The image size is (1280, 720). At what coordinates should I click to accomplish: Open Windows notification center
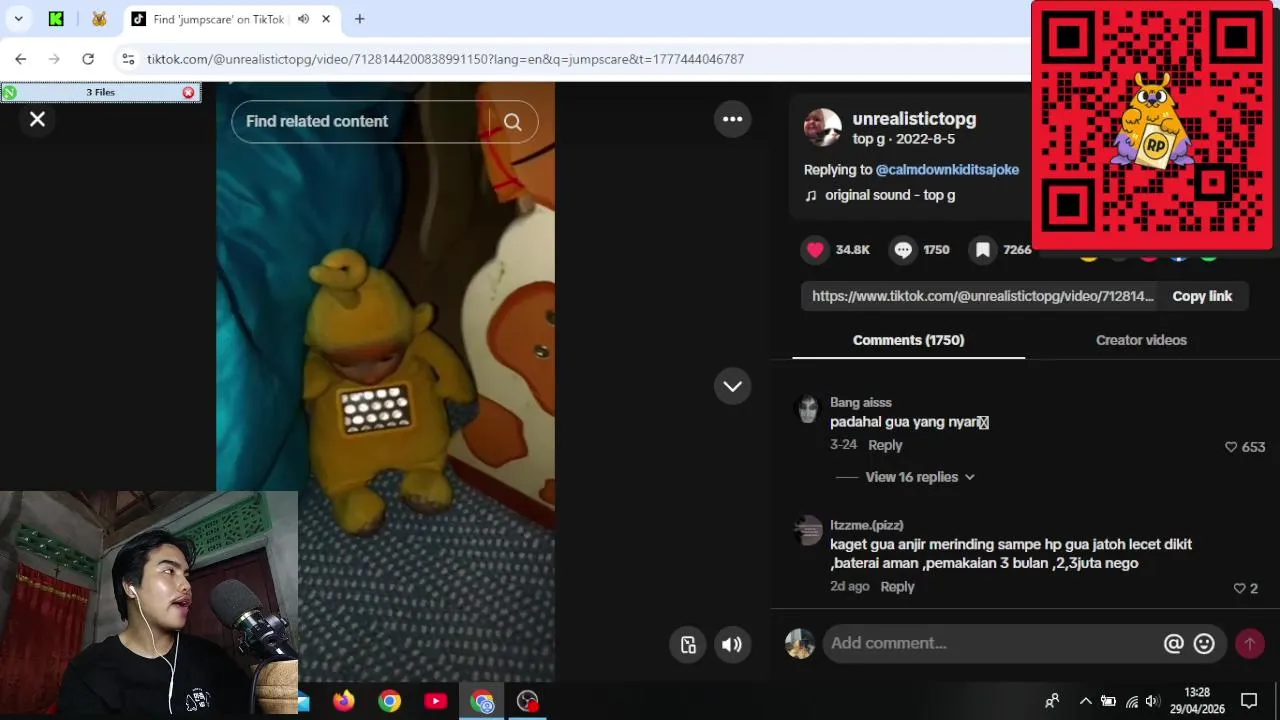(x=1249, y=701)
